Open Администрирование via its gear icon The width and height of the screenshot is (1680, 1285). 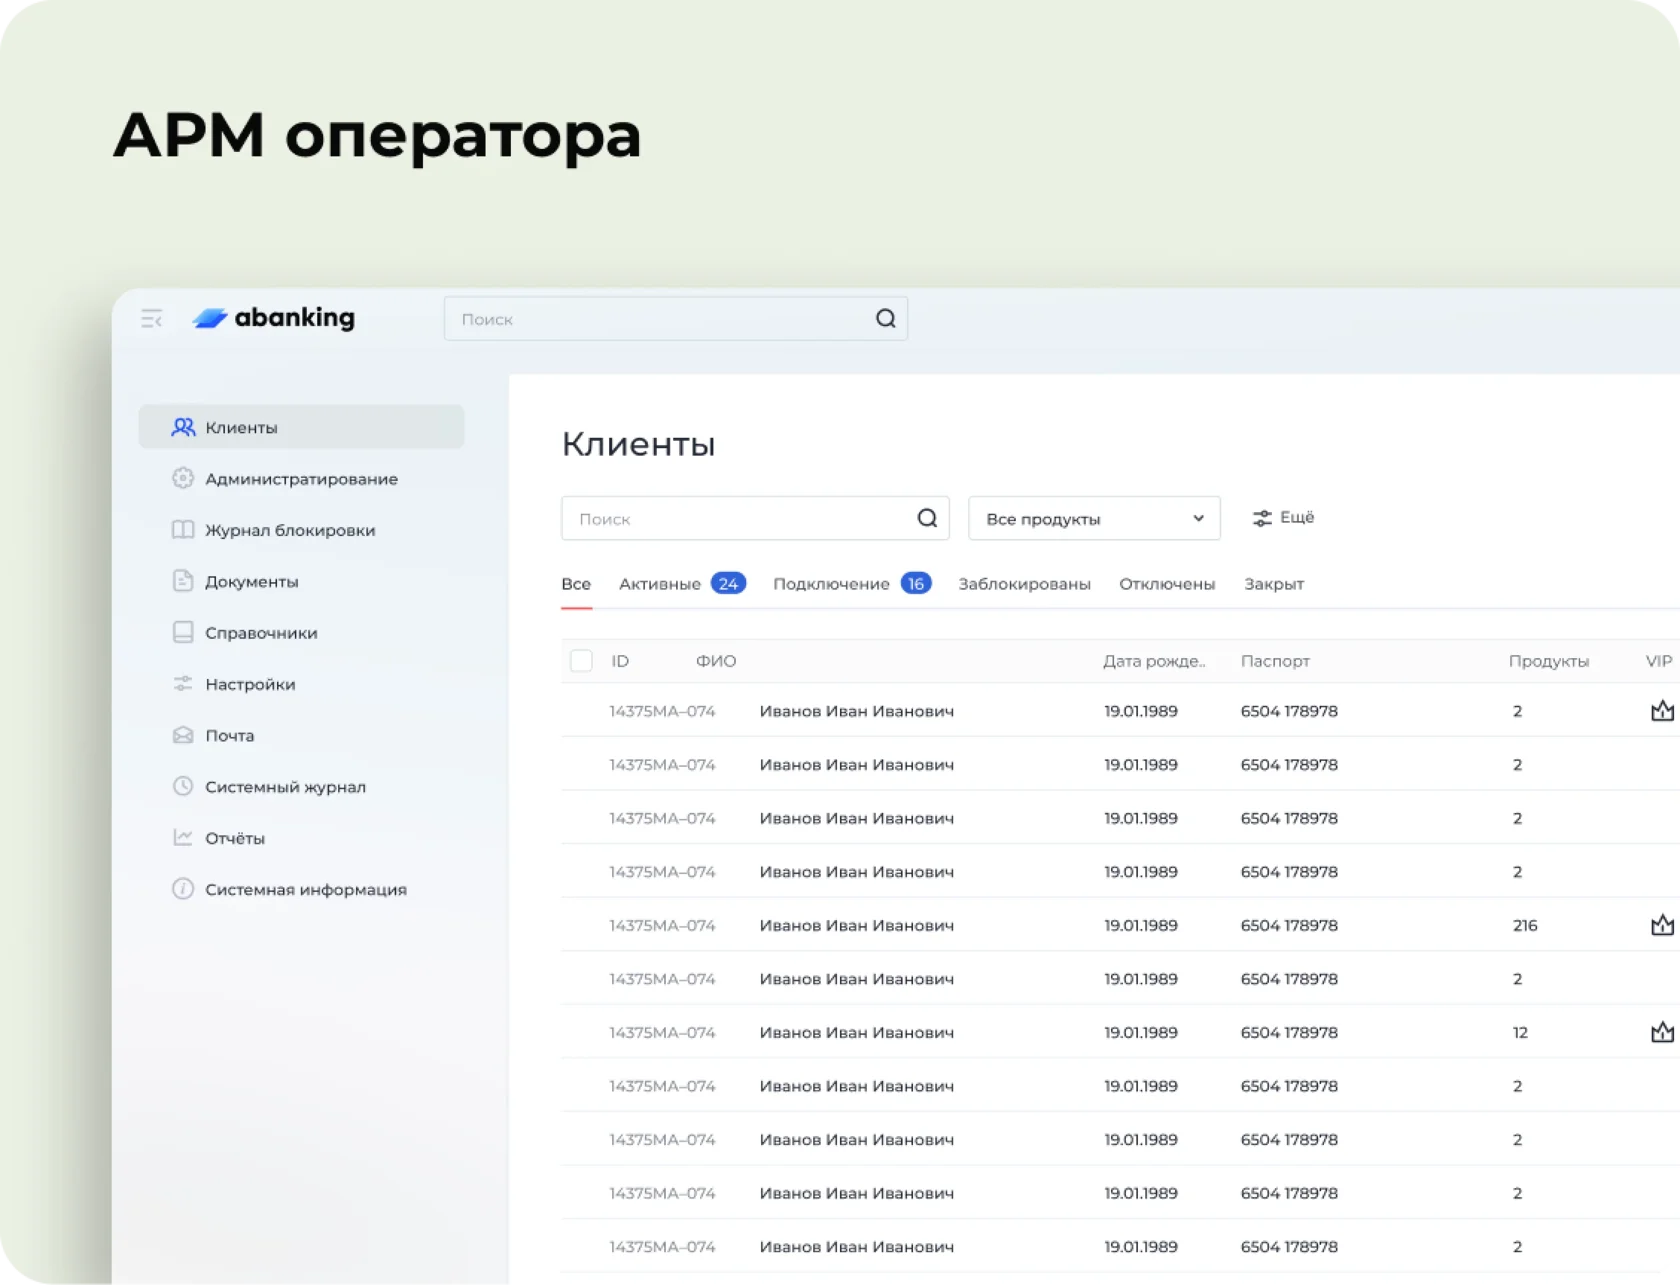183,479
